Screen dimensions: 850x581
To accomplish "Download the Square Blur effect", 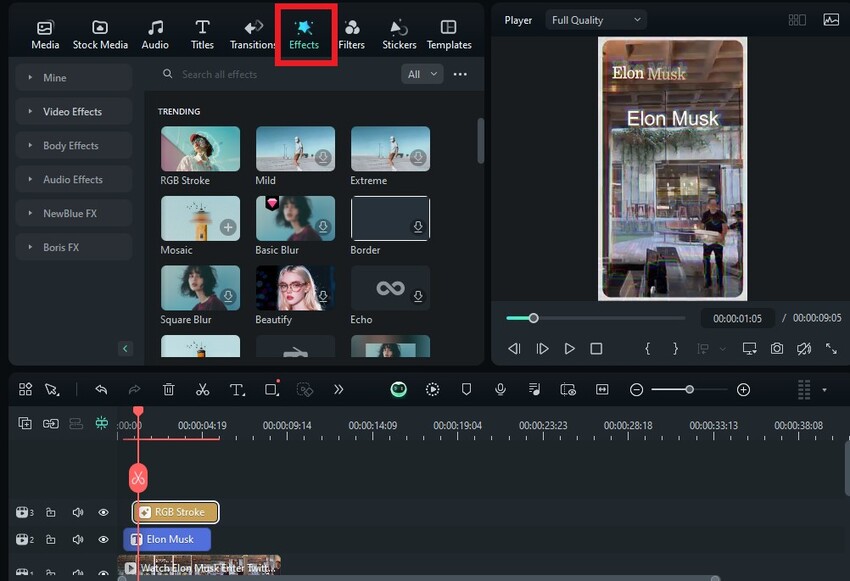I will [228, 296].
